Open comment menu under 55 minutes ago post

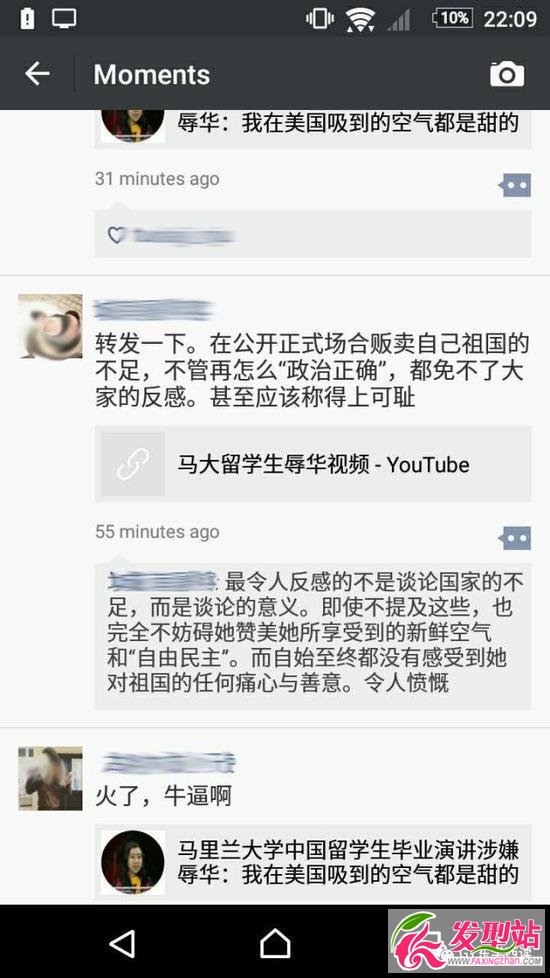[x=514, y=538]
